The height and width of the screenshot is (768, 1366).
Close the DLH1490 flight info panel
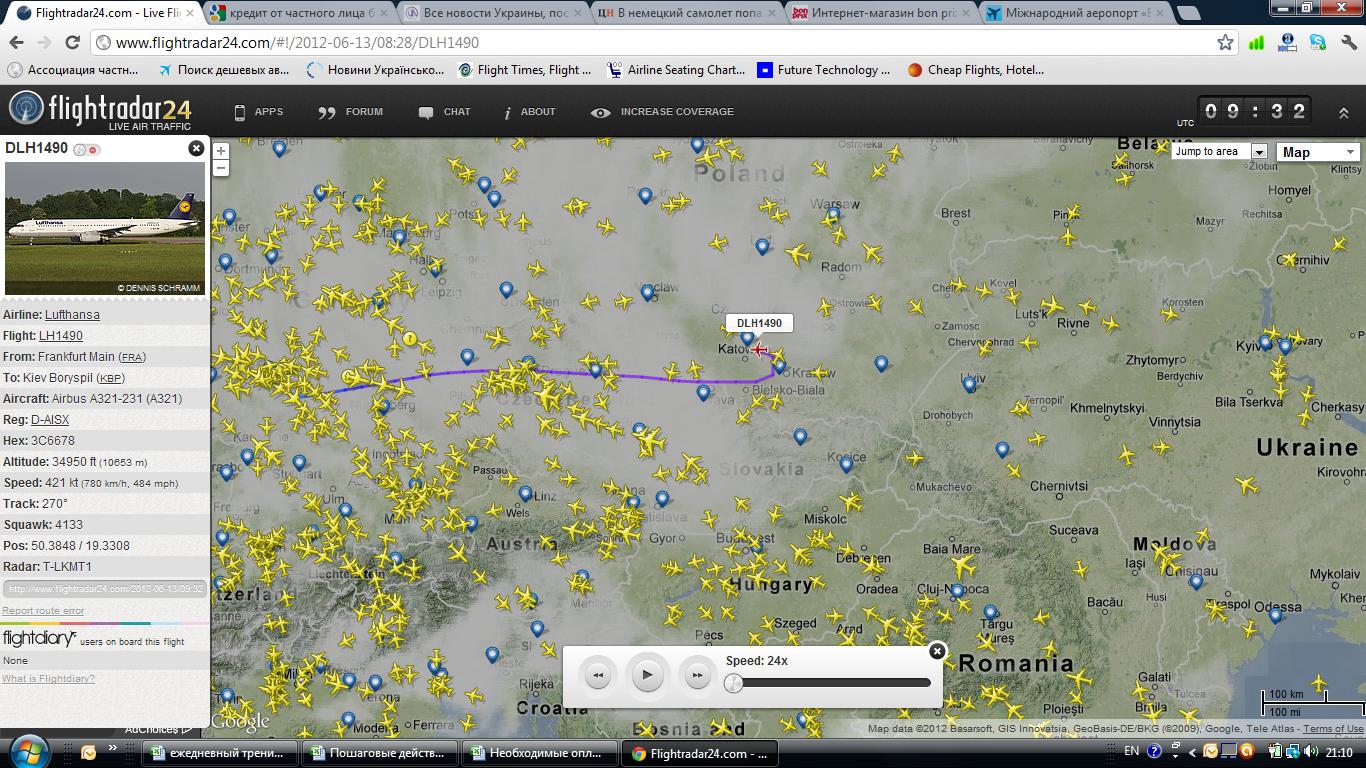tap(196, 148)
